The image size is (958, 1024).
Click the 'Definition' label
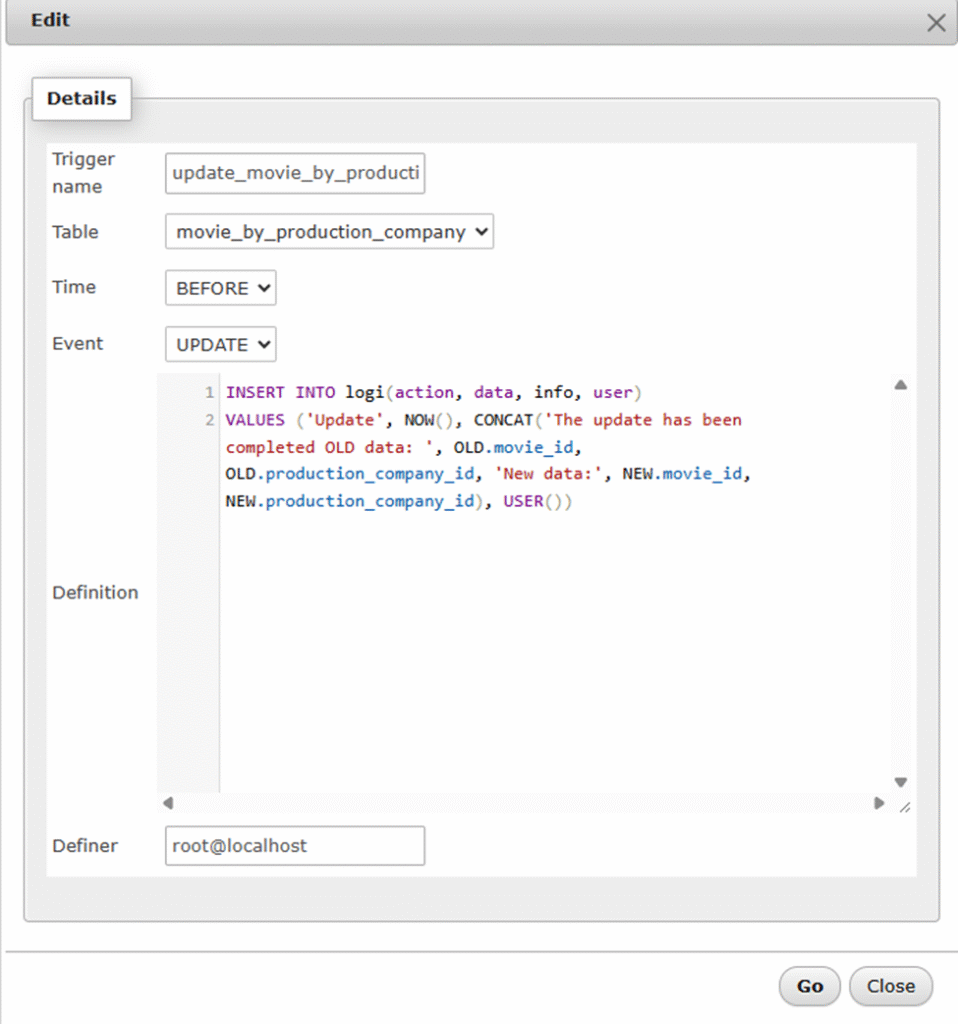click(x=95, y=592)
